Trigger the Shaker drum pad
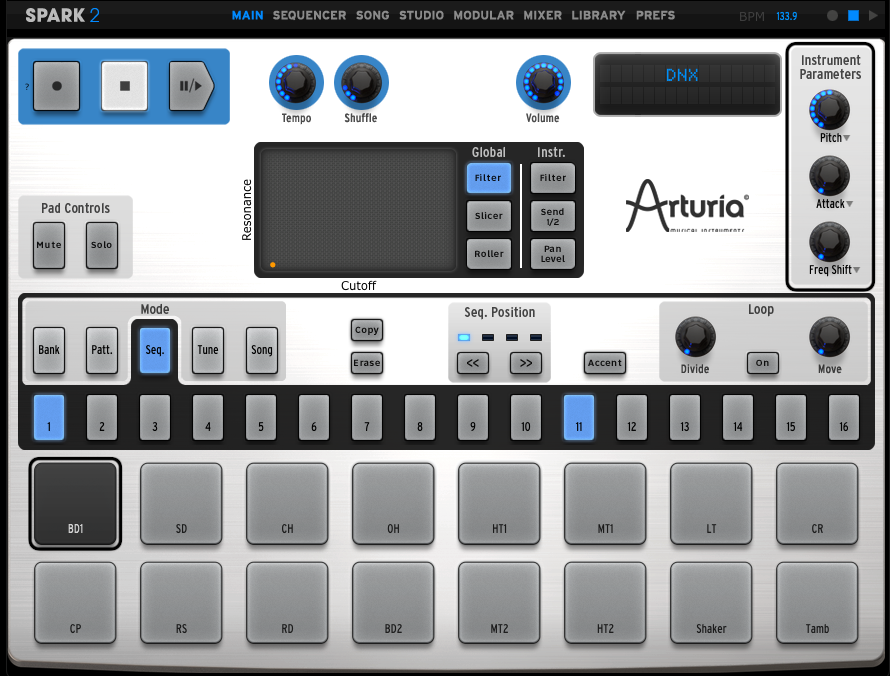 tap(711, 603)
